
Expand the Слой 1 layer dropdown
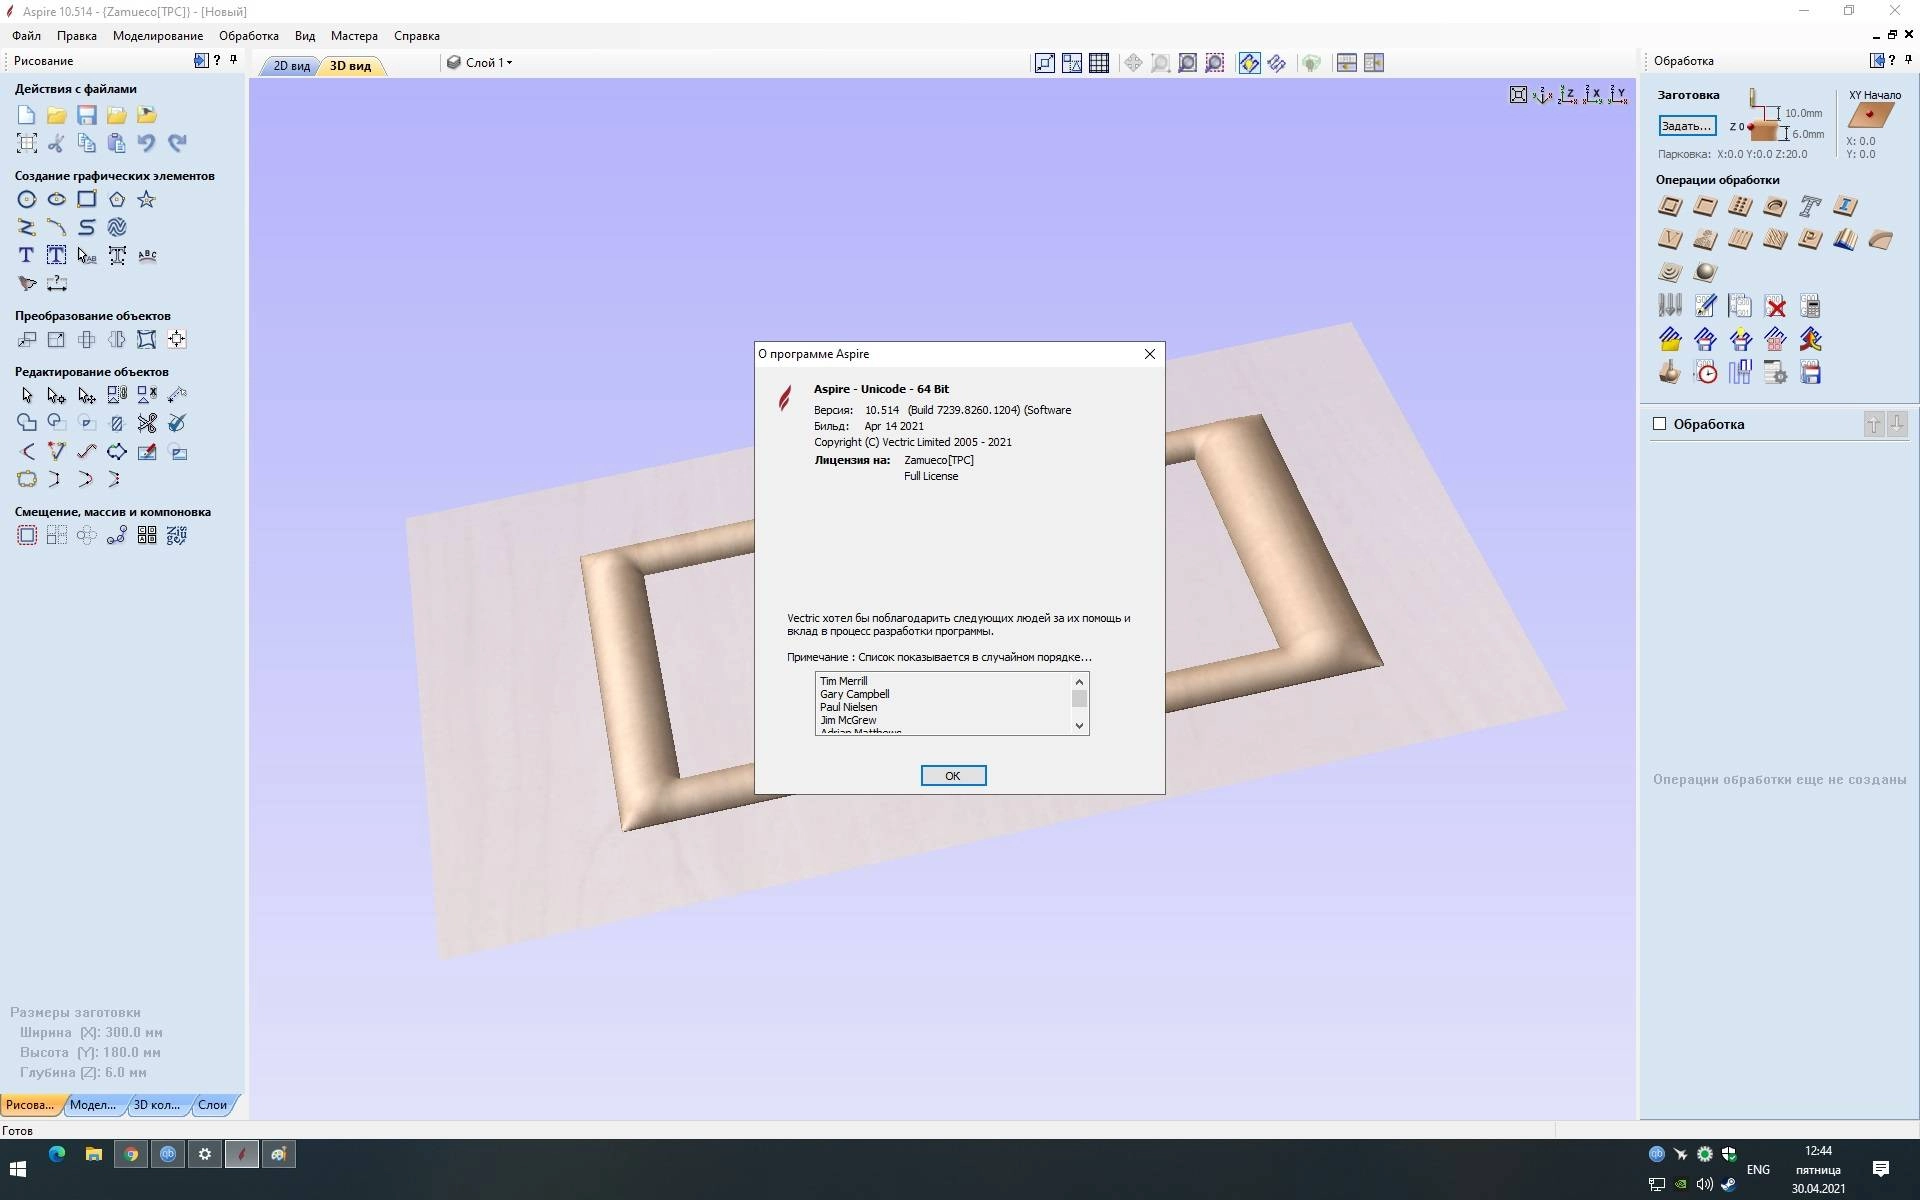[480, 62]
